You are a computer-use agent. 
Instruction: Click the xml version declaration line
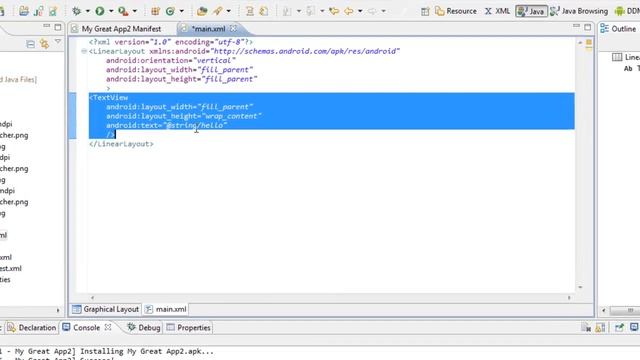click(x=171, y=42)
